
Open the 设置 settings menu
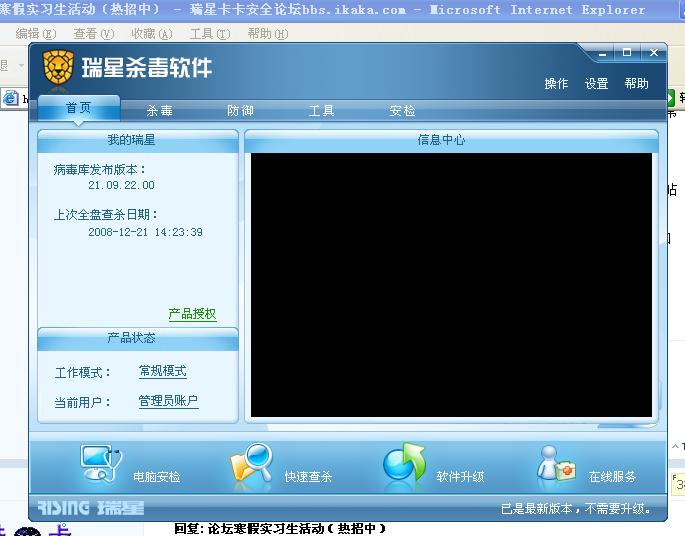596,83
